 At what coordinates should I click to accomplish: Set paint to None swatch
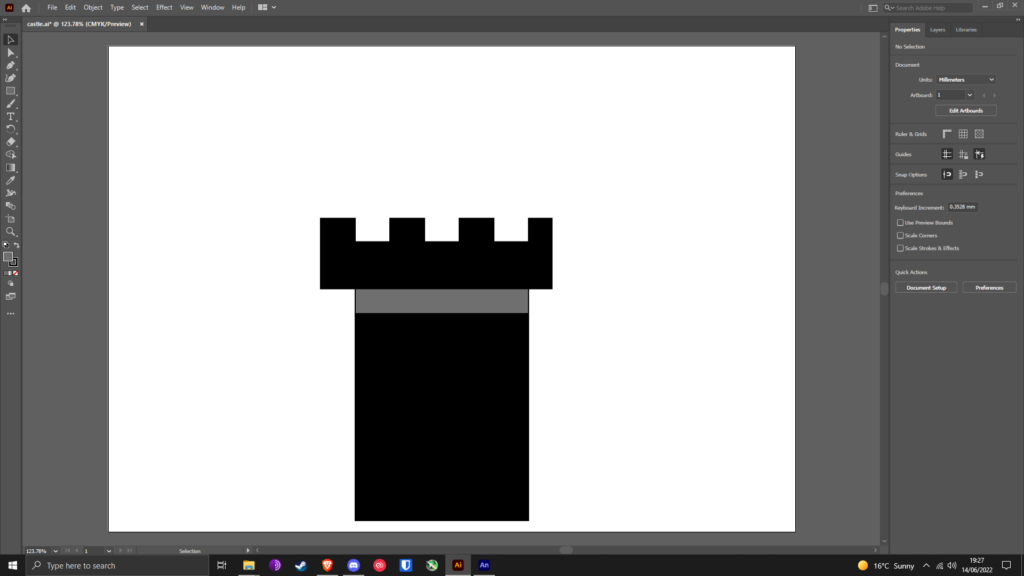coord(16,273)
